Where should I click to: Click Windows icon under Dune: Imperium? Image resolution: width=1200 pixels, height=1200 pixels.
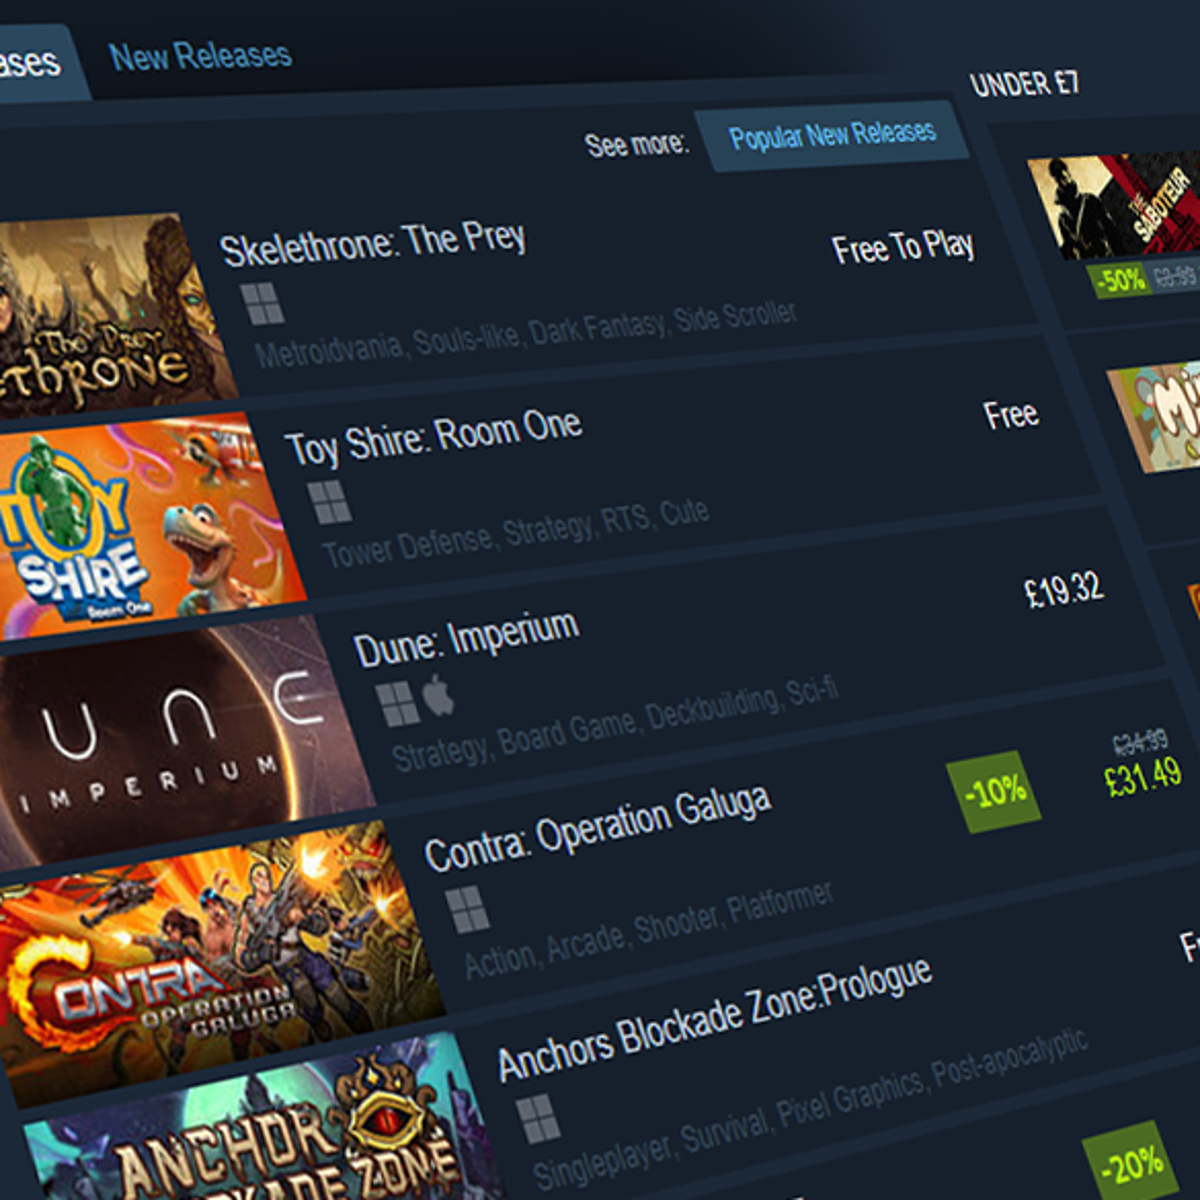pyautogui.click(x=397, y=704)
